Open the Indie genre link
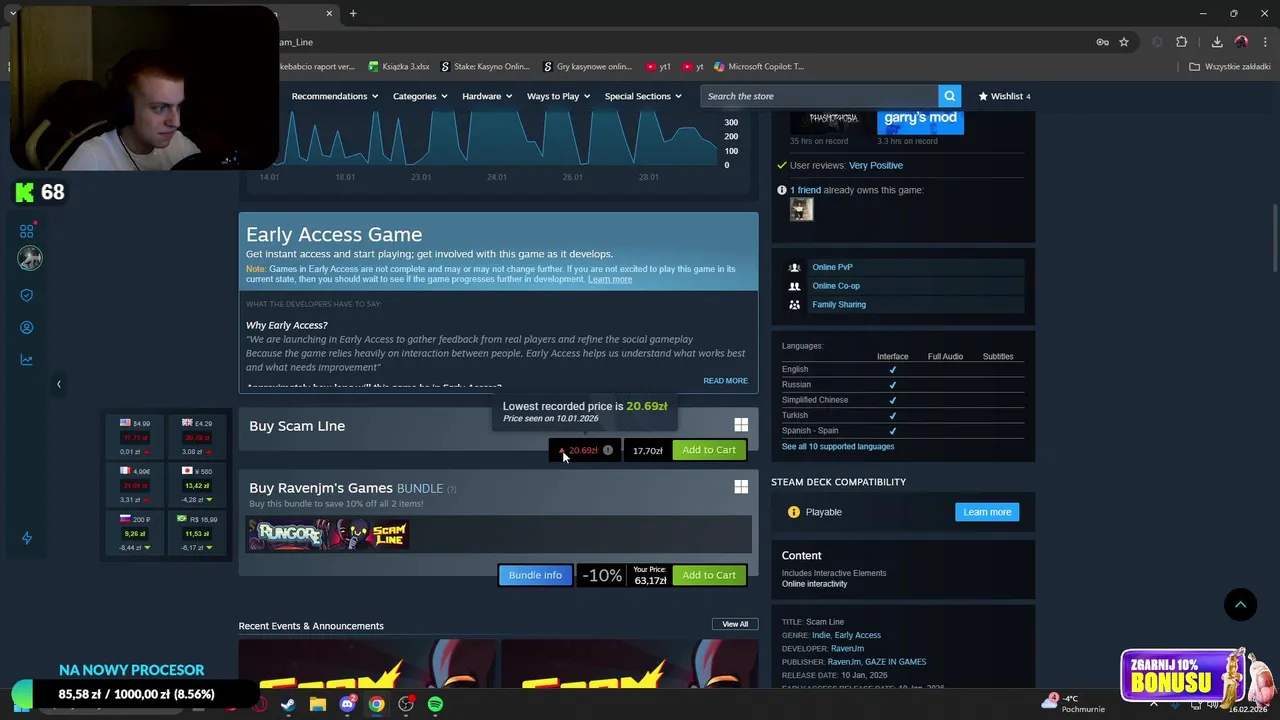The height and width of the screenshot is (720, 1280). pyautogui.click(x=821, y=635)
